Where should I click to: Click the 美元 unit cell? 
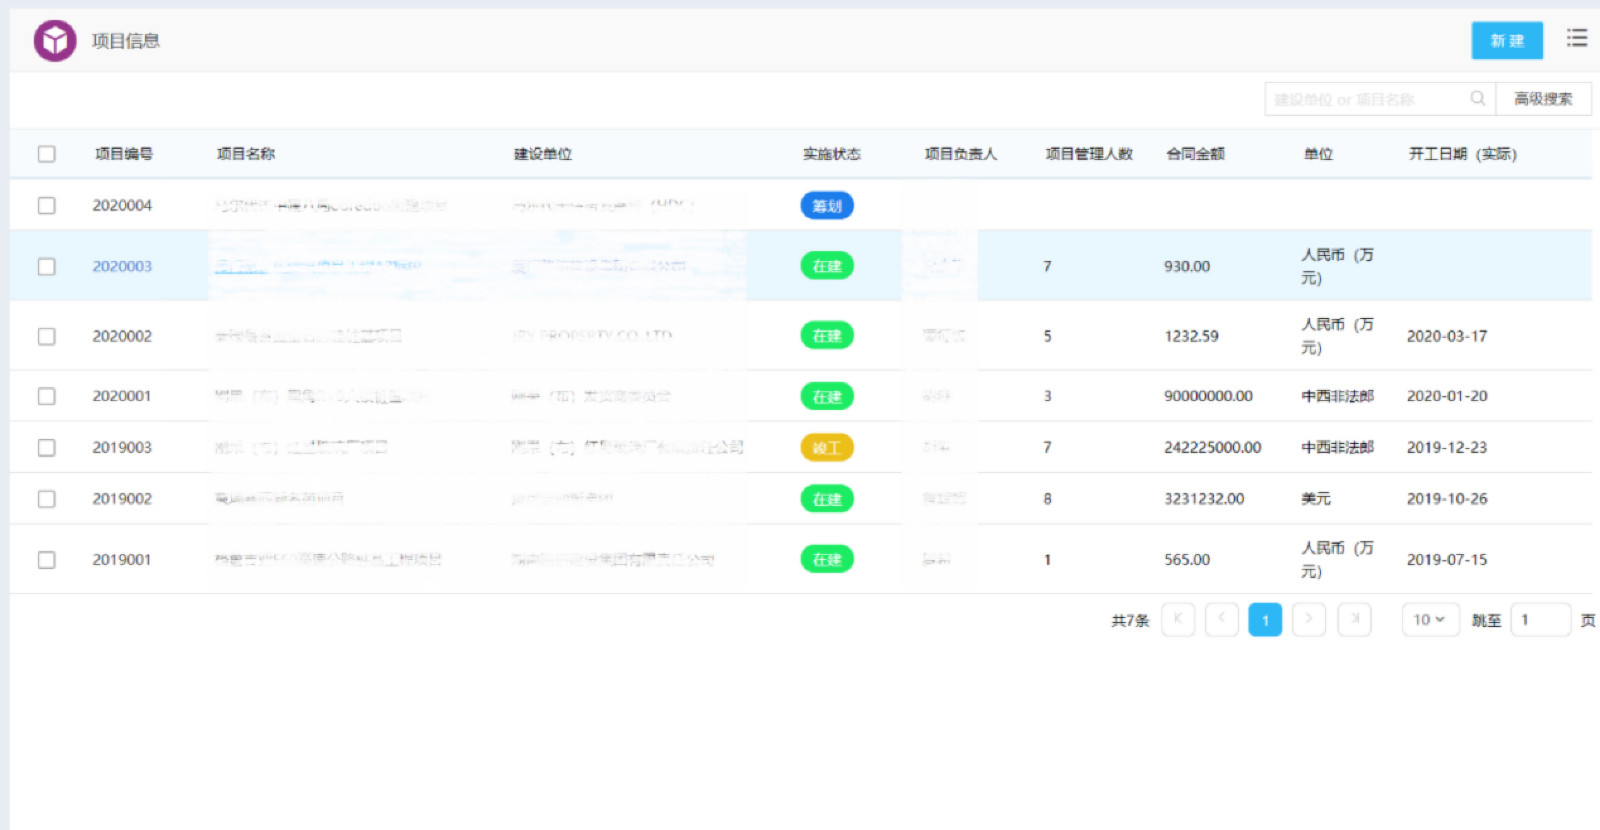pyautogui.click(x=1316, y=498)
